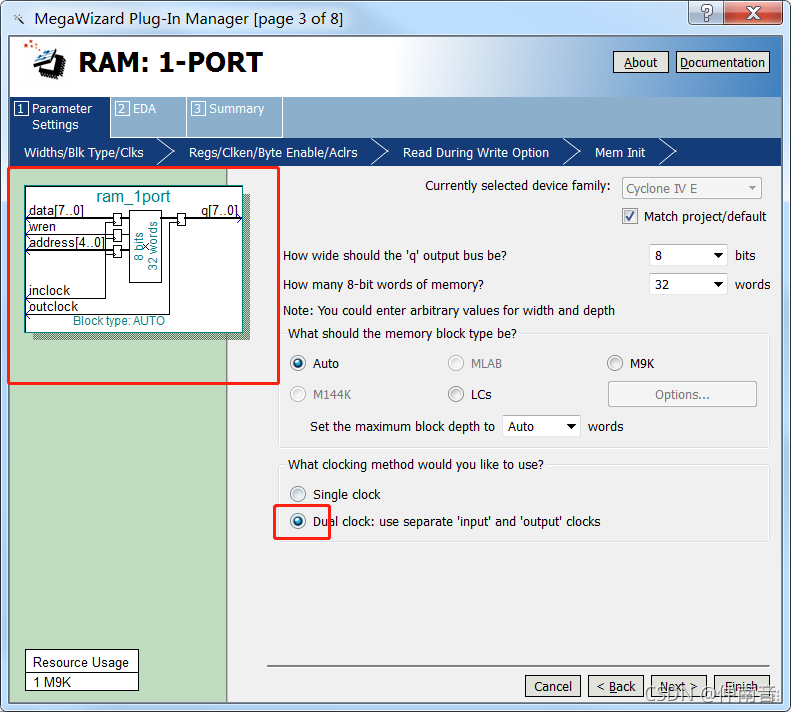Go to Widths/Blk Type/Clks step
This screenshot has height=712, width=791.
pos(84,152)
